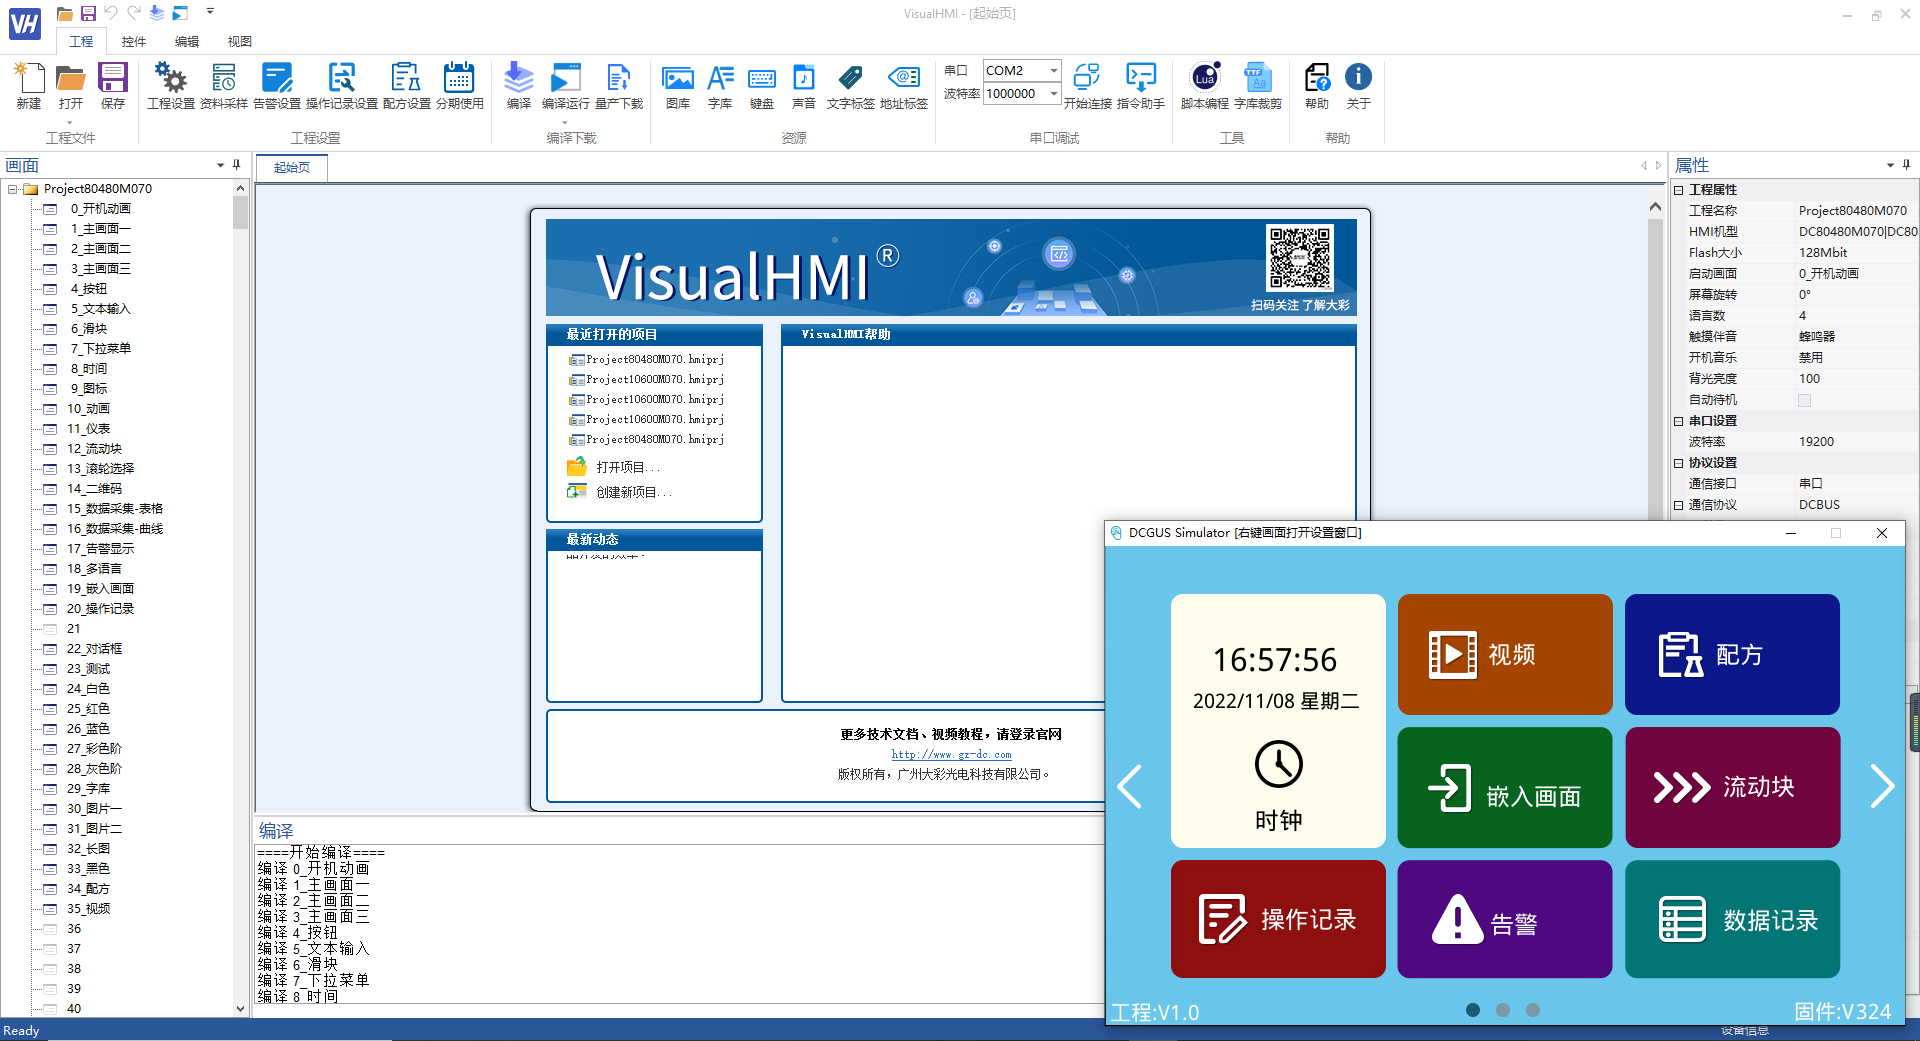Viewport: 1920px width, 1041px height.
Task: Save the project with 保存 icon
Action: pyautogui.click(x=113, y=85)
